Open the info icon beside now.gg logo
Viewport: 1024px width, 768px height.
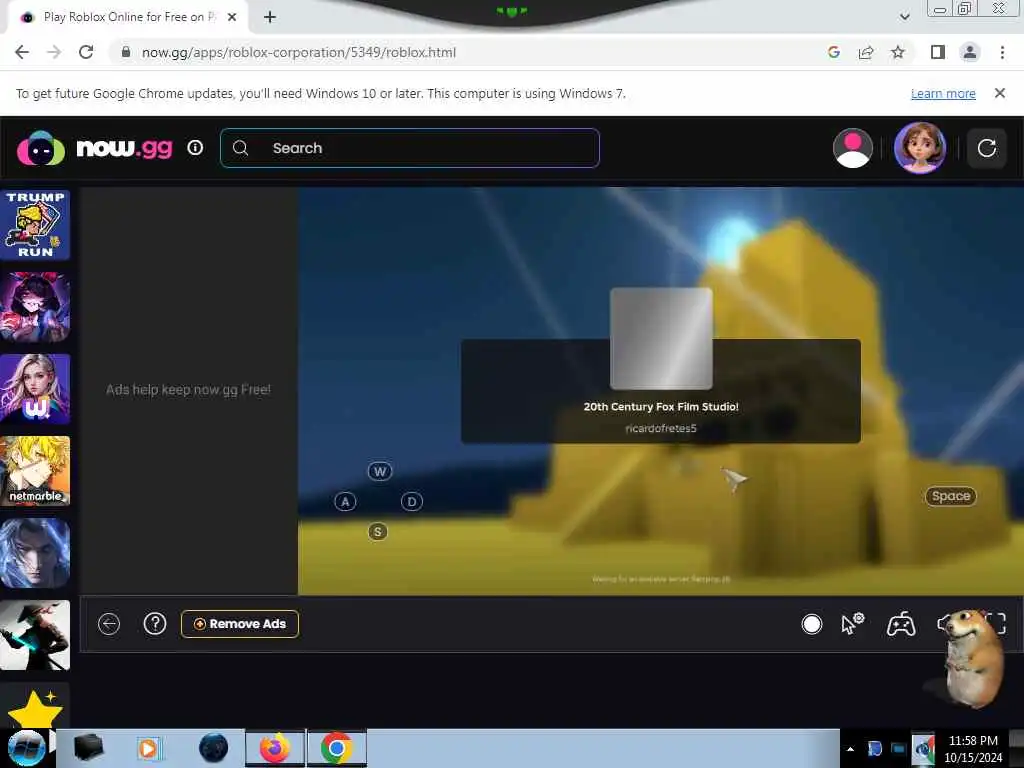pos(195,148)
